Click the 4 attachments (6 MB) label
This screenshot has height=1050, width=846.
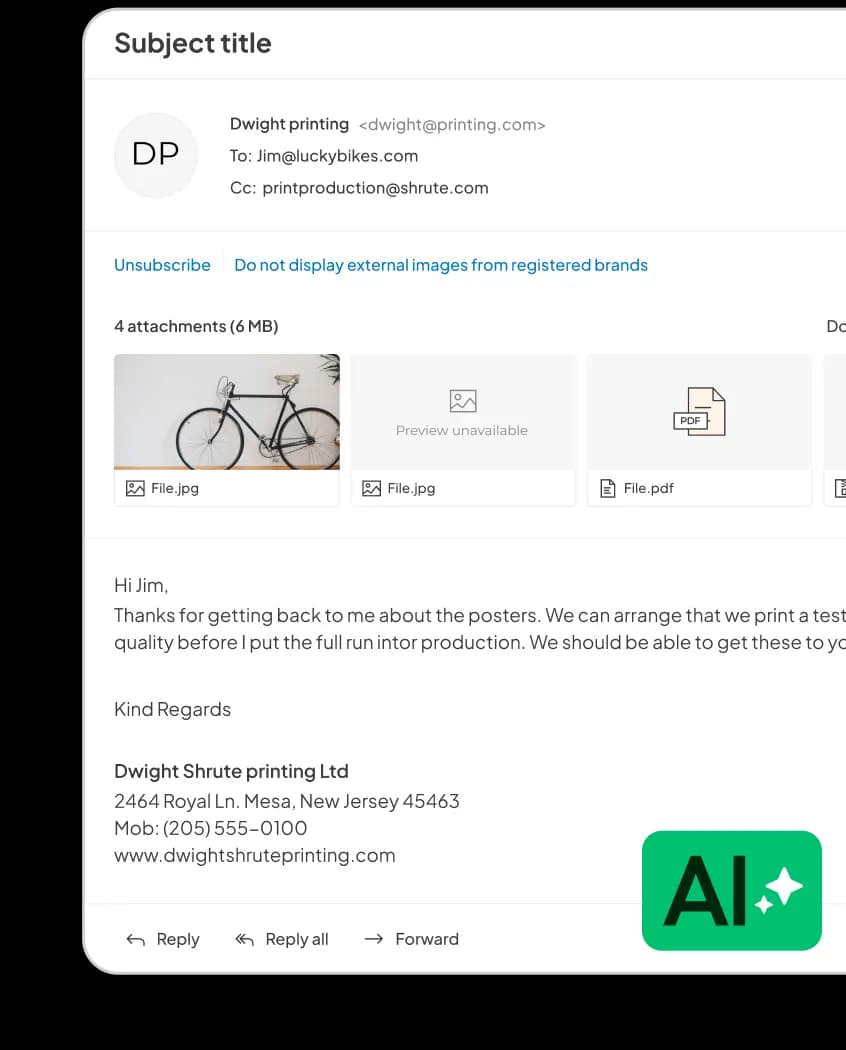click(196, 326)
